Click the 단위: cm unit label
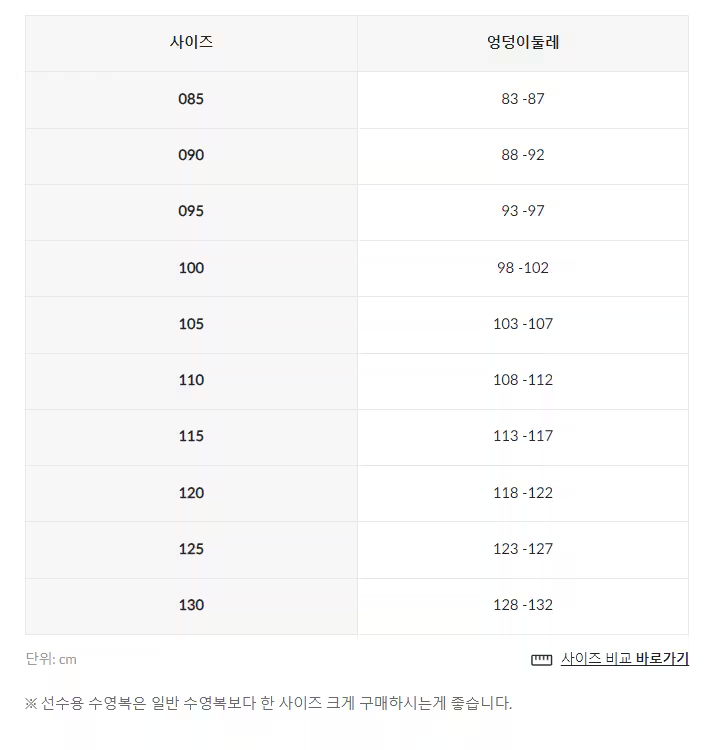 [51, 659]
